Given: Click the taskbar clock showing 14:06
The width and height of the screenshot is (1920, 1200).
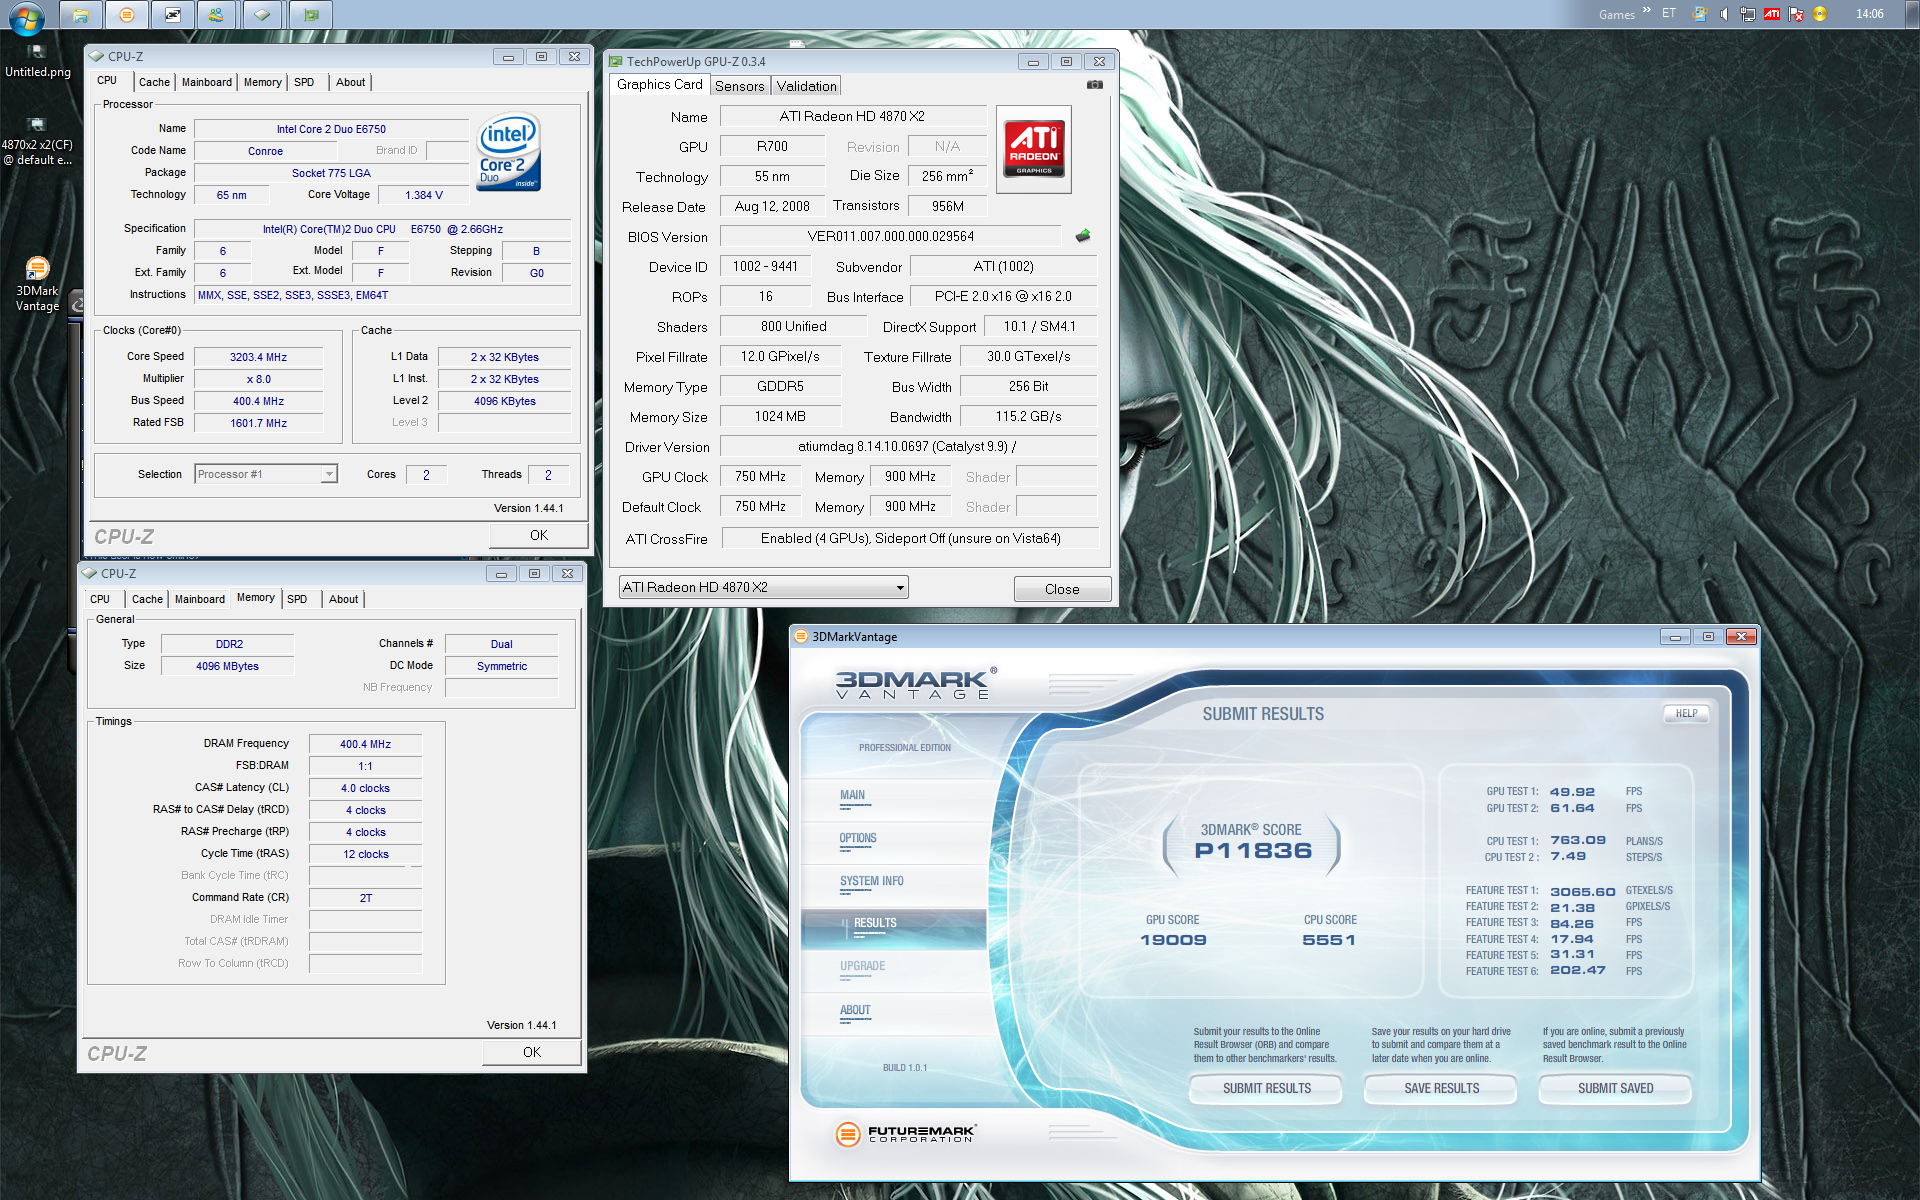Looking at the screenshot, I should click(1869, 14).
